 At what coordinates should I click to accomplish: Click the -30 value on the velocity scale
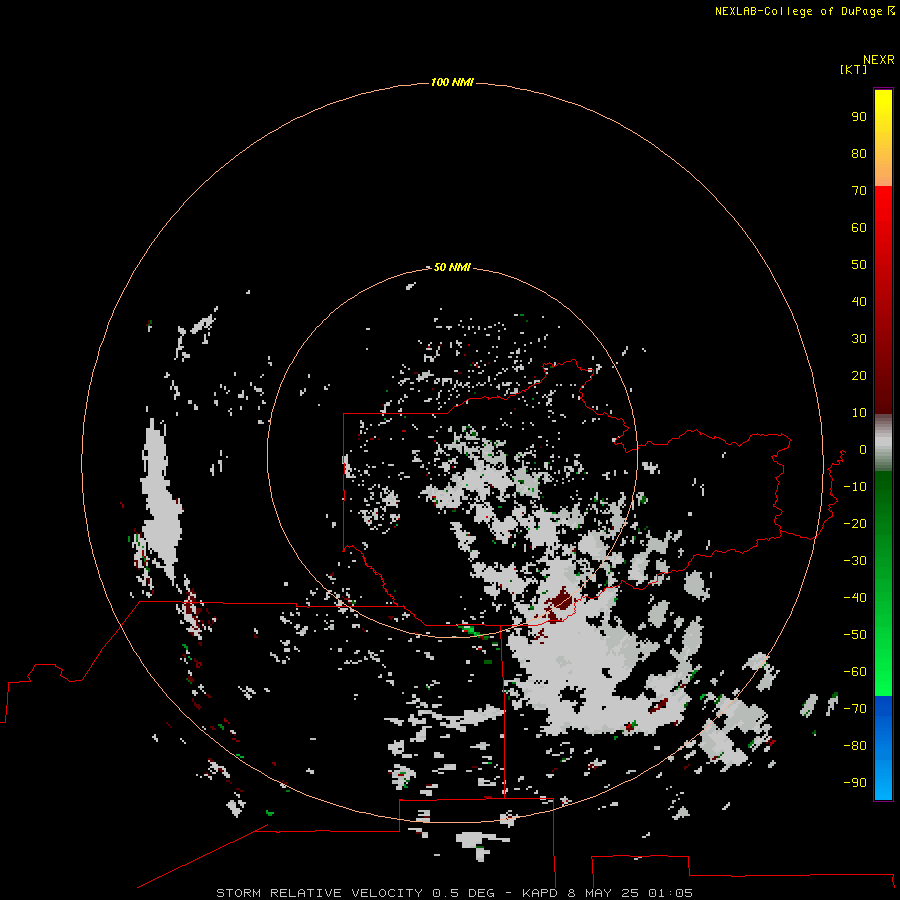click(855, 561)
